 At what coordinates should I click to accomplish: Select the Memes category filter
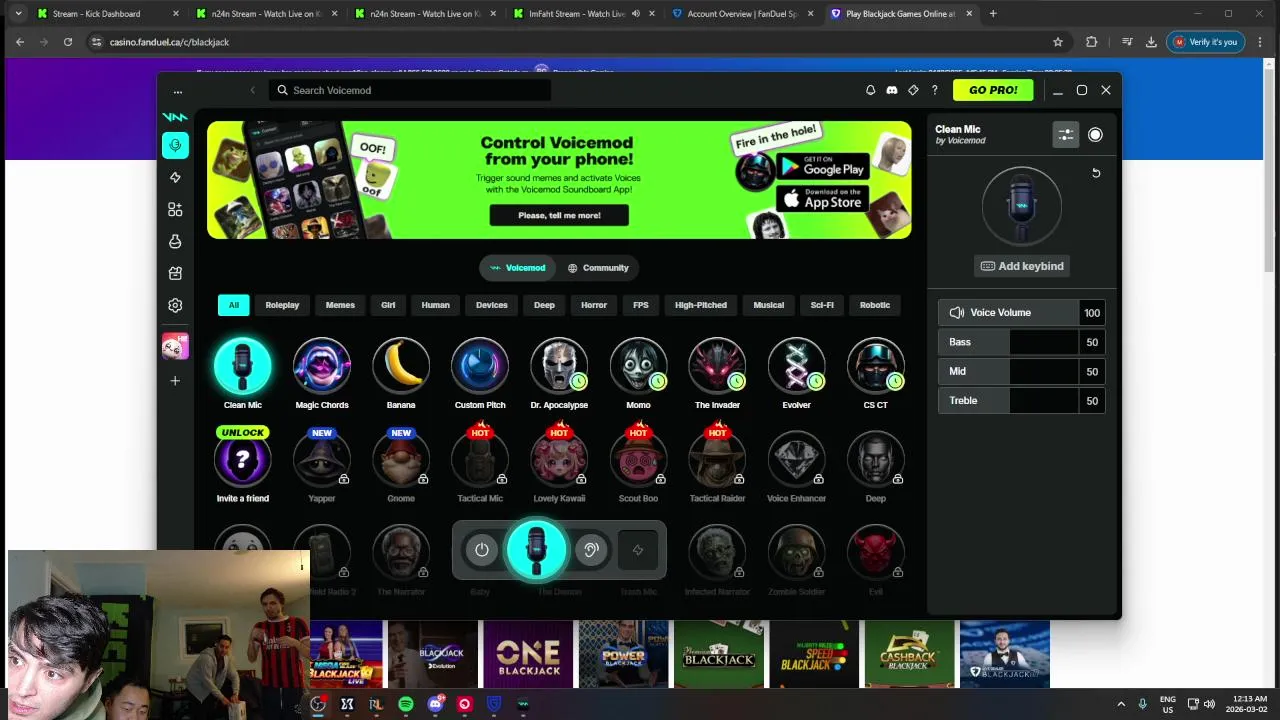tap(340, 305)
